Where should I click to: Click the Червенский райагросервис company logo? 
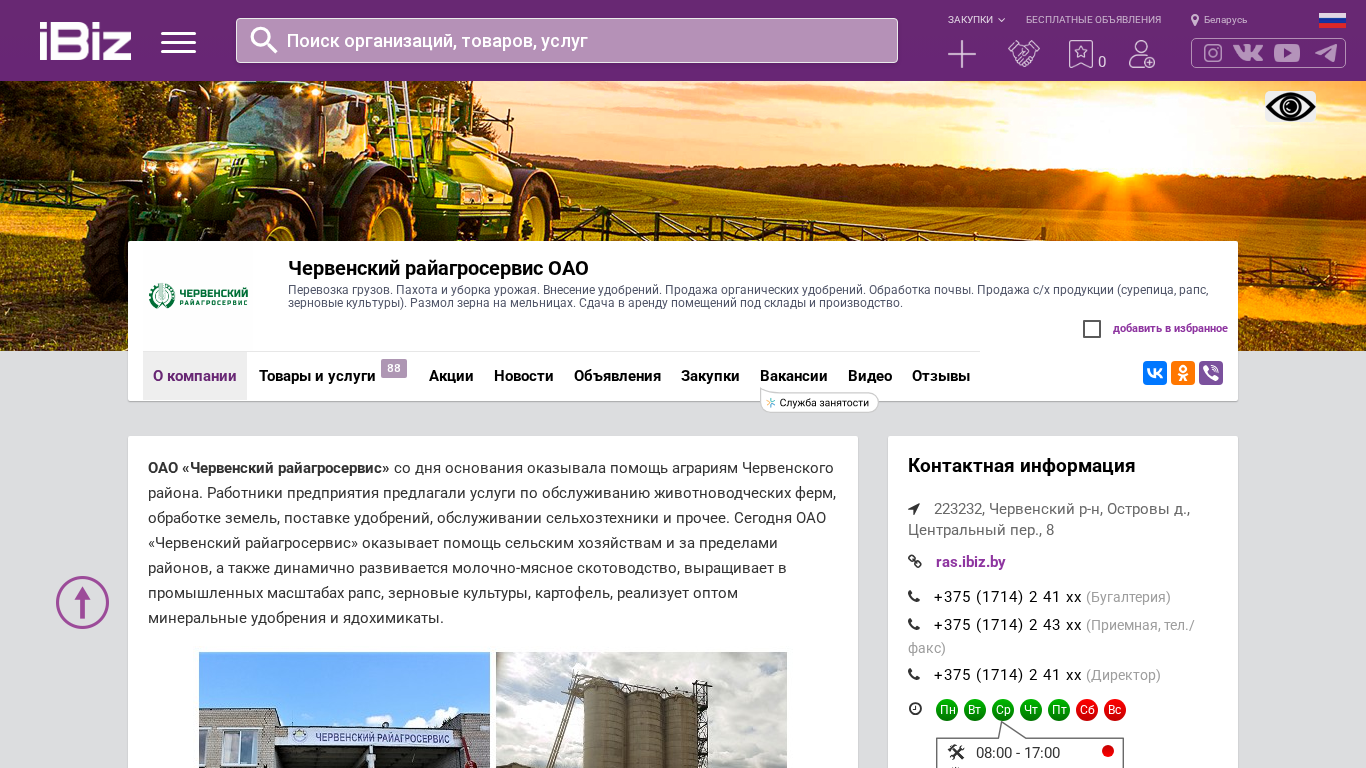click(x=198, y=296)
